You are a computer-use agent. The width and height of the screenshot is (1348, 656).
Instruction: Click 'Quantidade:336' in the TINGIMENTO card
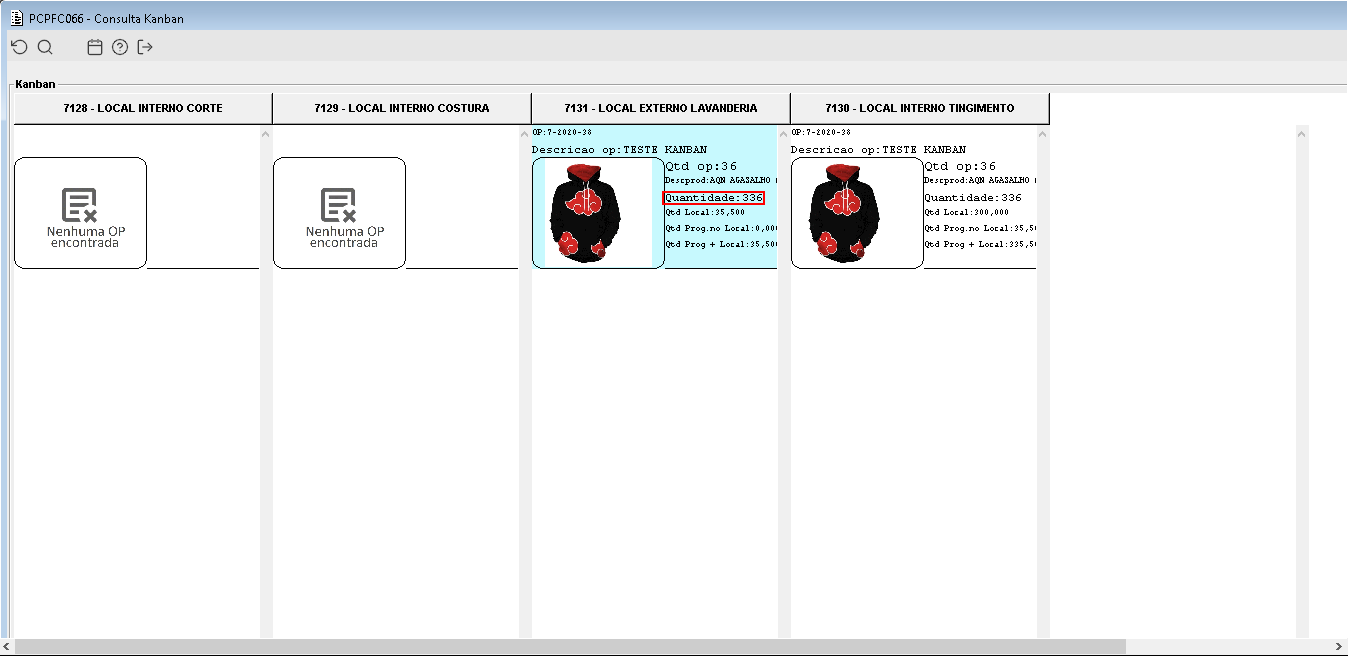(x=973, y=198)
